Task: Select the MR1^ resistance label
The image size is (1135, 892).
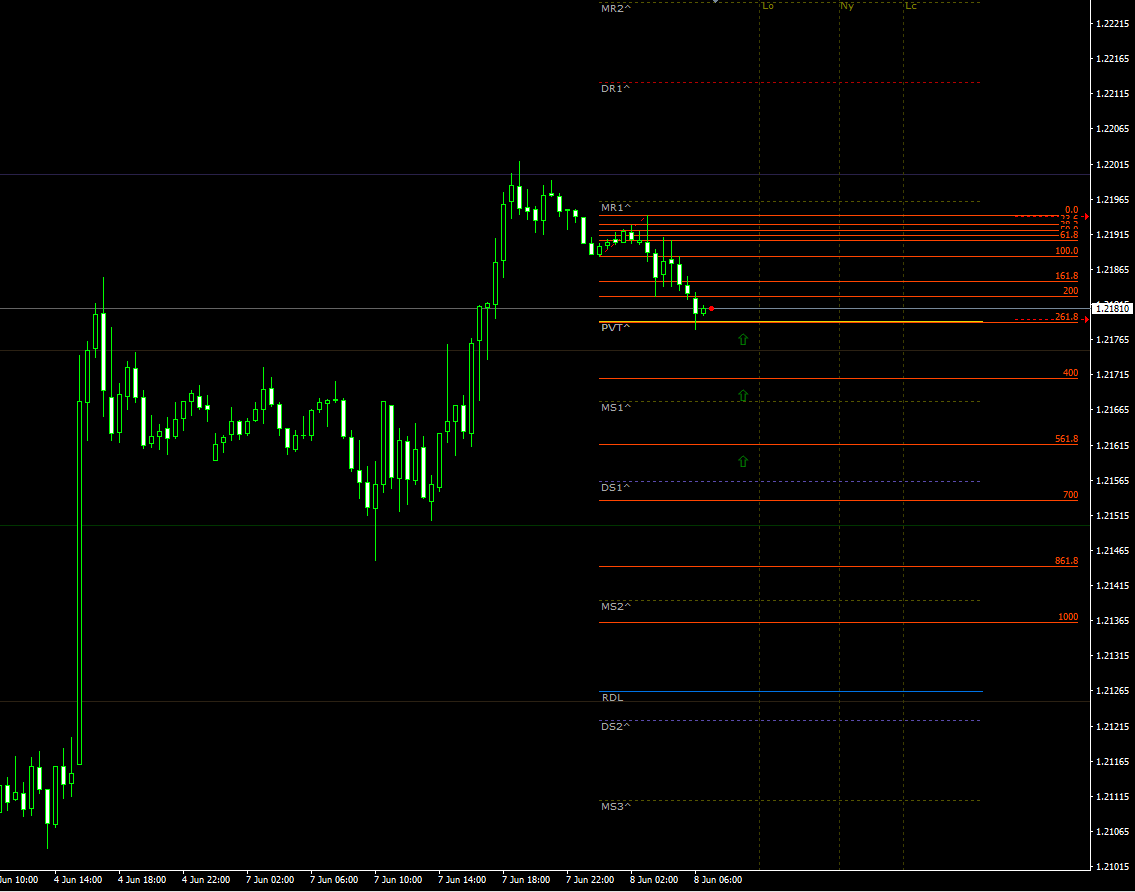Action: (x=615, y=208)
